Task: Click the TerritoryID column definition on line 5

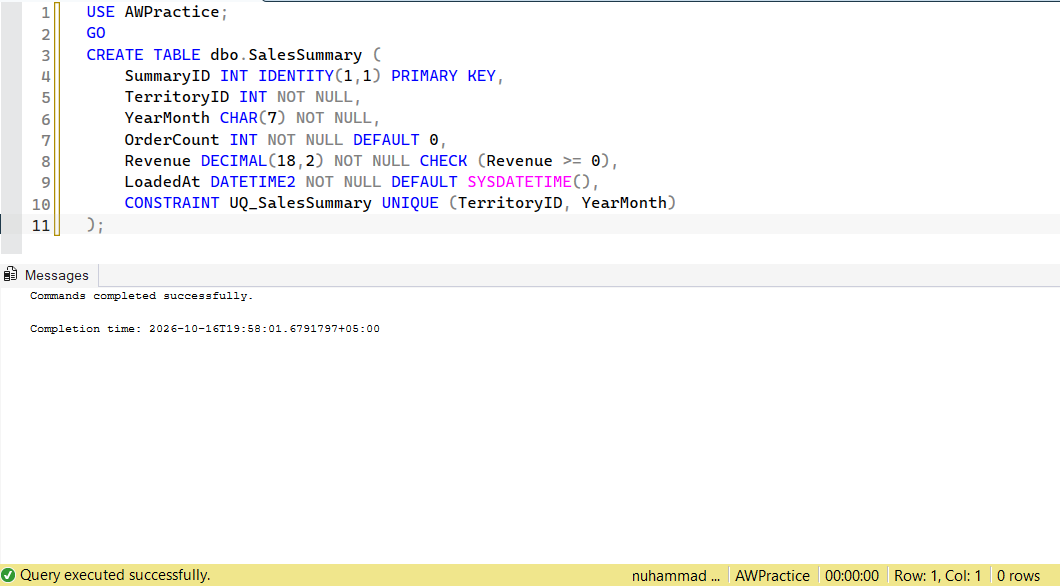Action: point(242,97)
